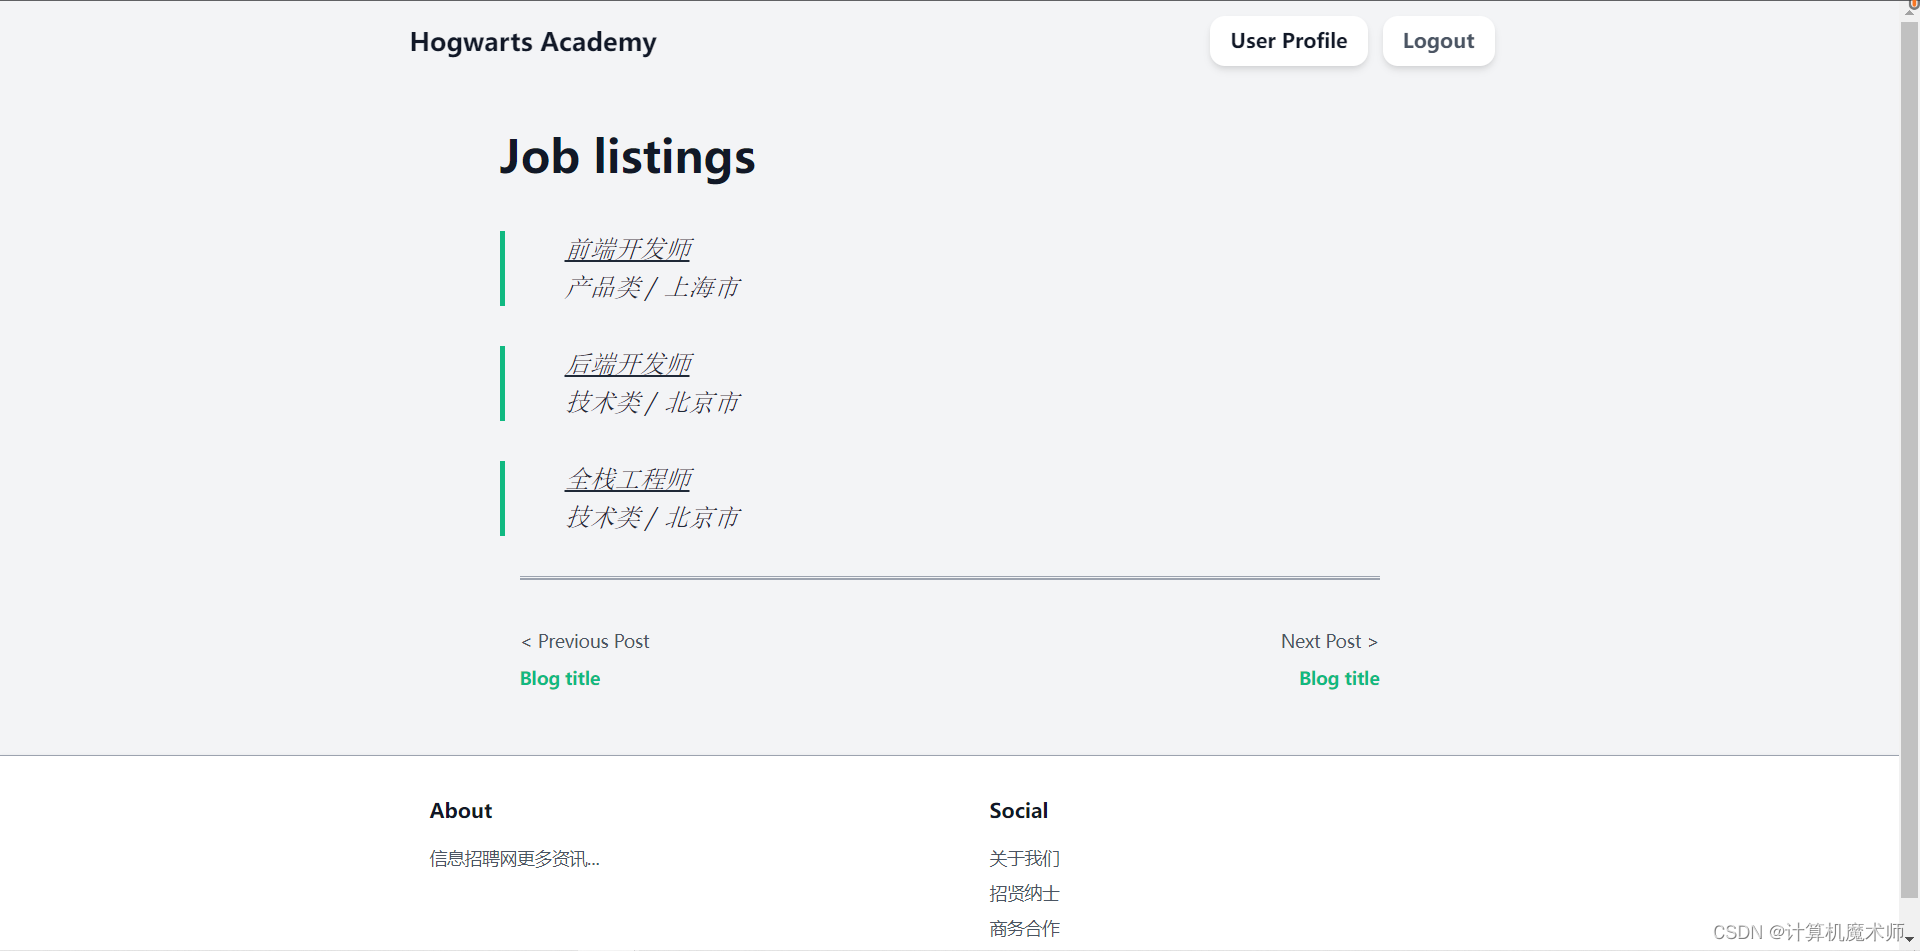This screenshot has height=951, width=1920.
Task: Open the 商务合作 footer link
Action: point(1024,928)
